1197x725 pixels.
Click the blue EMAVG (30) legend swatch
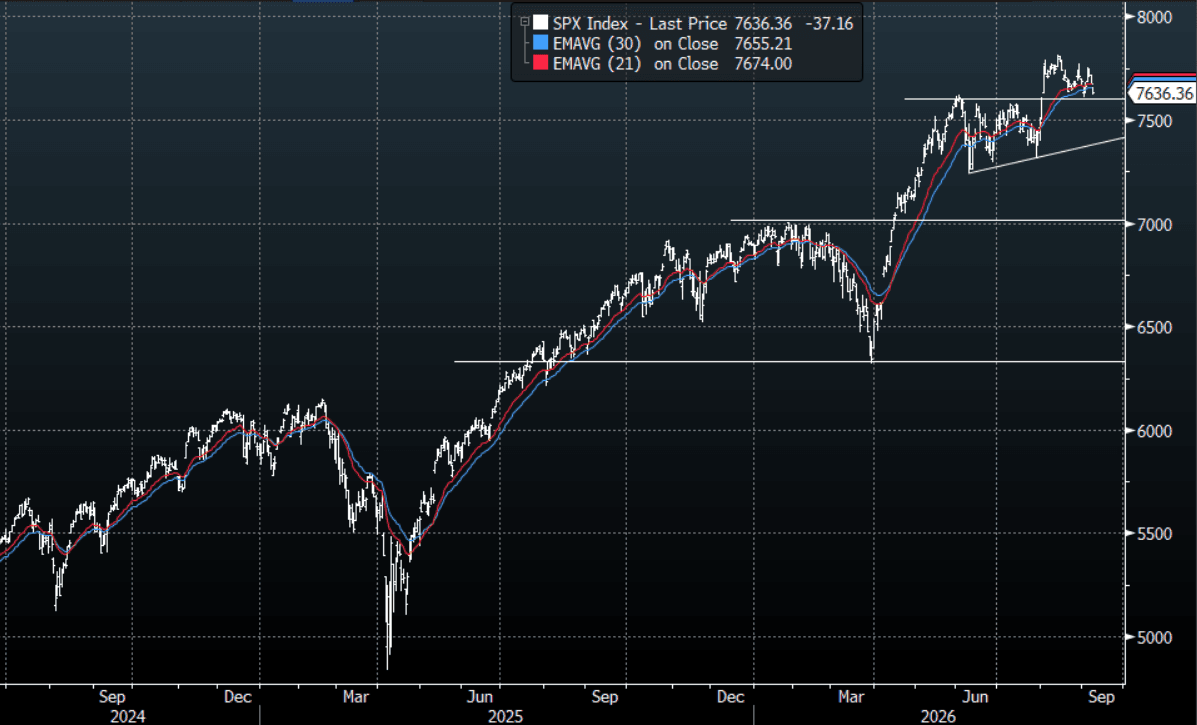tap(540, 44)
